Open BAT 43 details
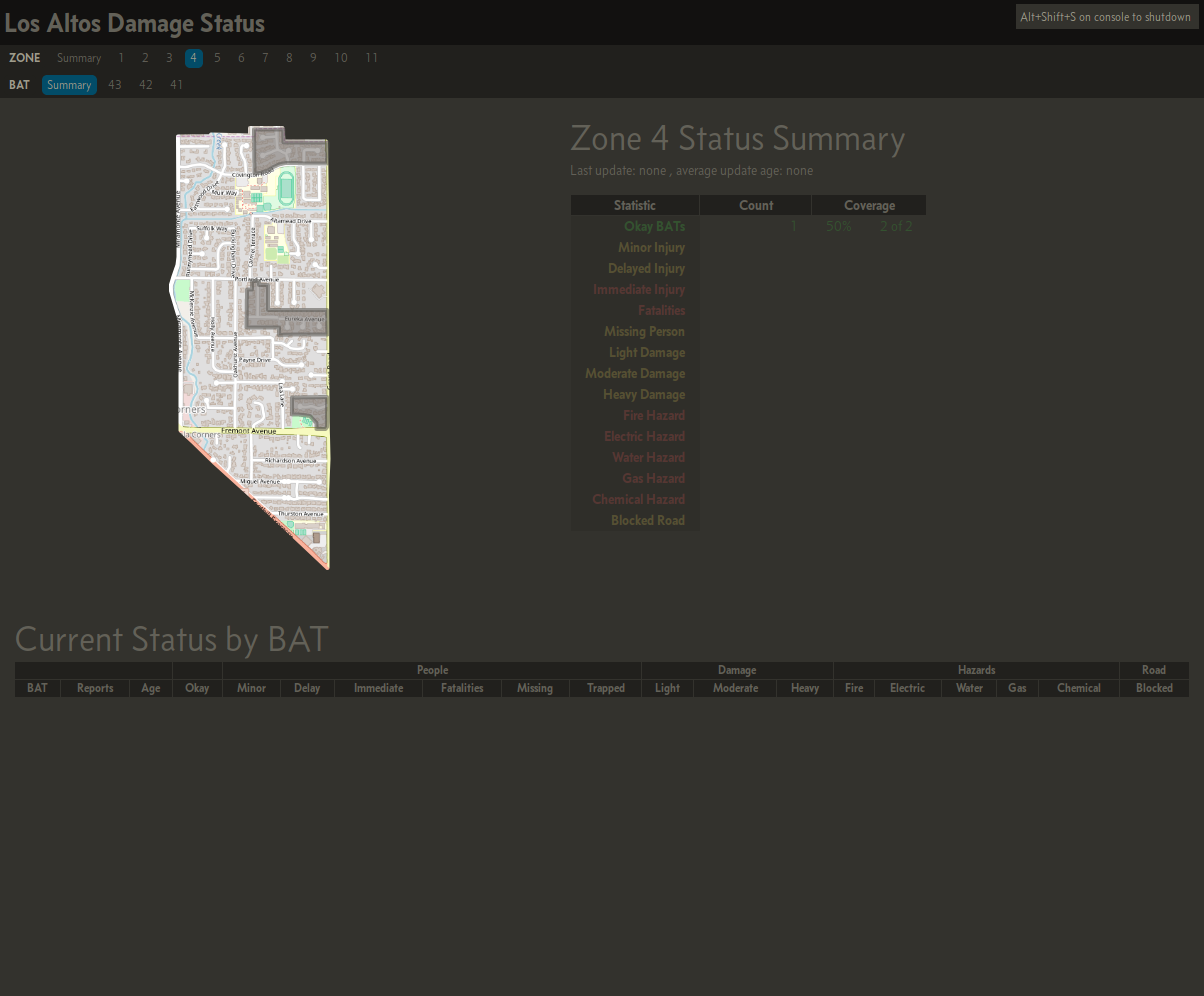Viewport: 1204px width, 996px height. (x=115, y=85)
